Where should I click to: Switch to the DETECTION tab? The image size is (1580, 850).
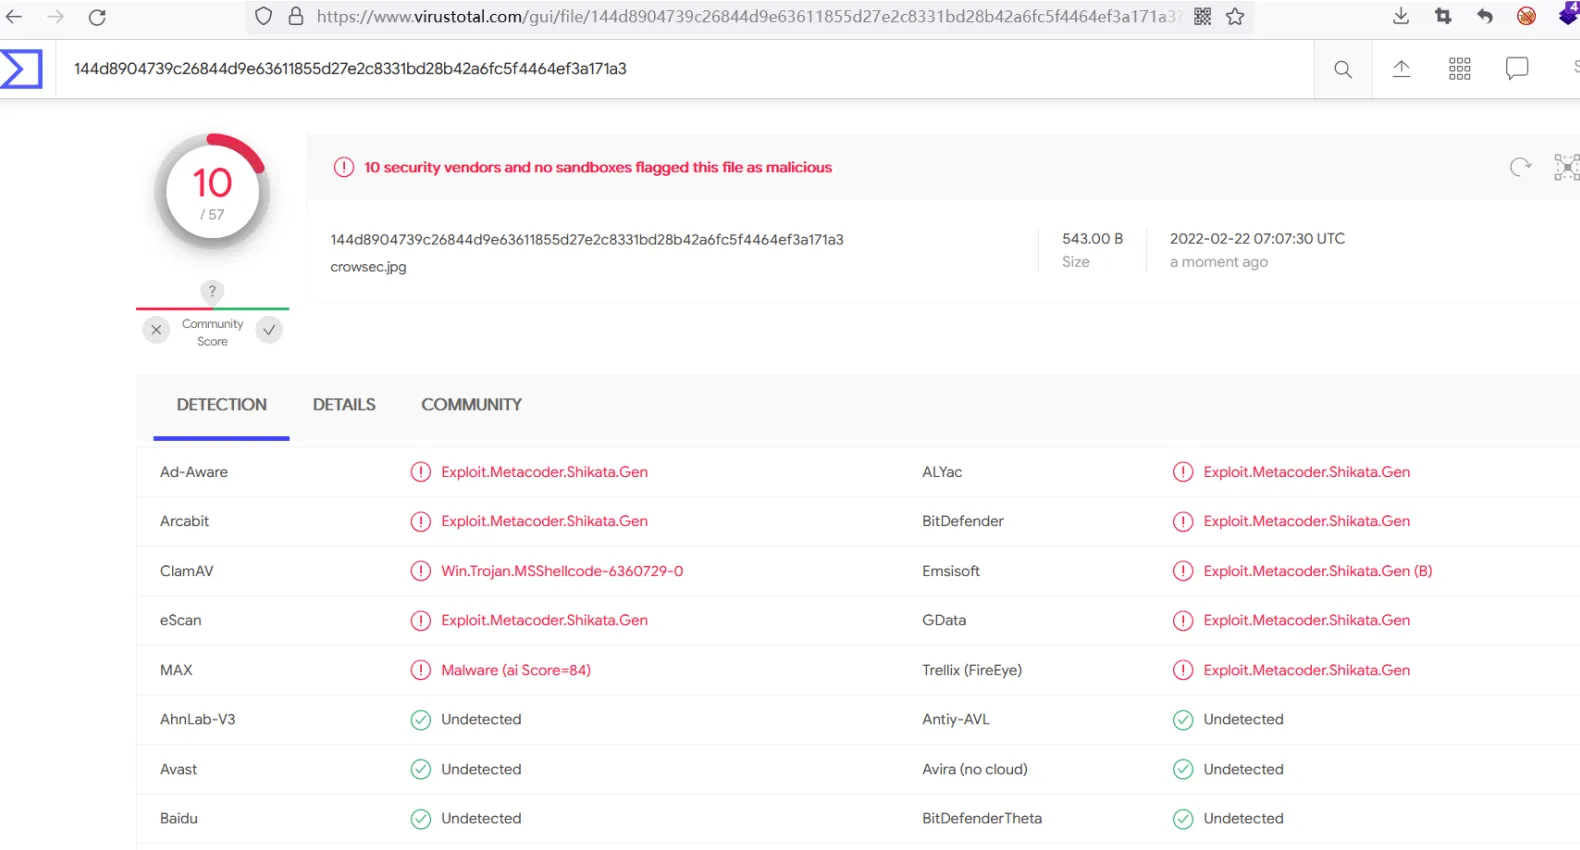pos(222,405)
